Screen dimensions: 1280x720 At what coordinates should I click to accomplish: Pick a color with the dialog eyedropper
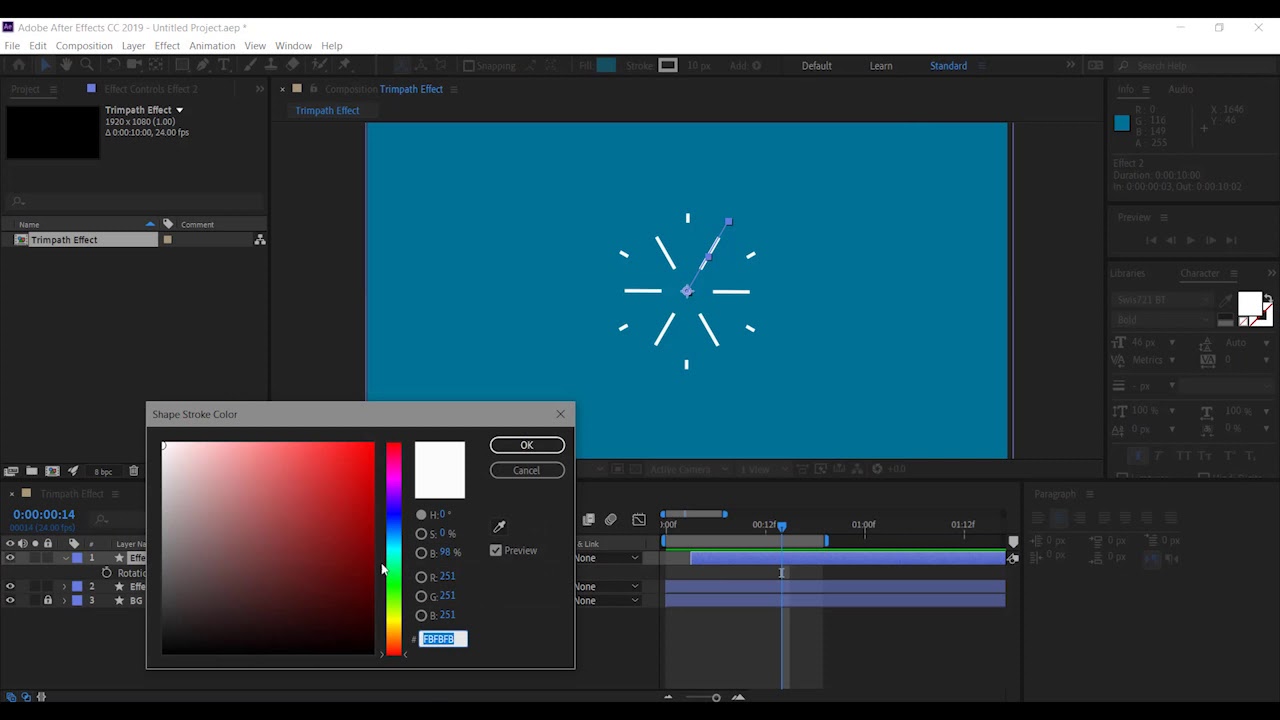pyautogui.click(x=499, y=527)
